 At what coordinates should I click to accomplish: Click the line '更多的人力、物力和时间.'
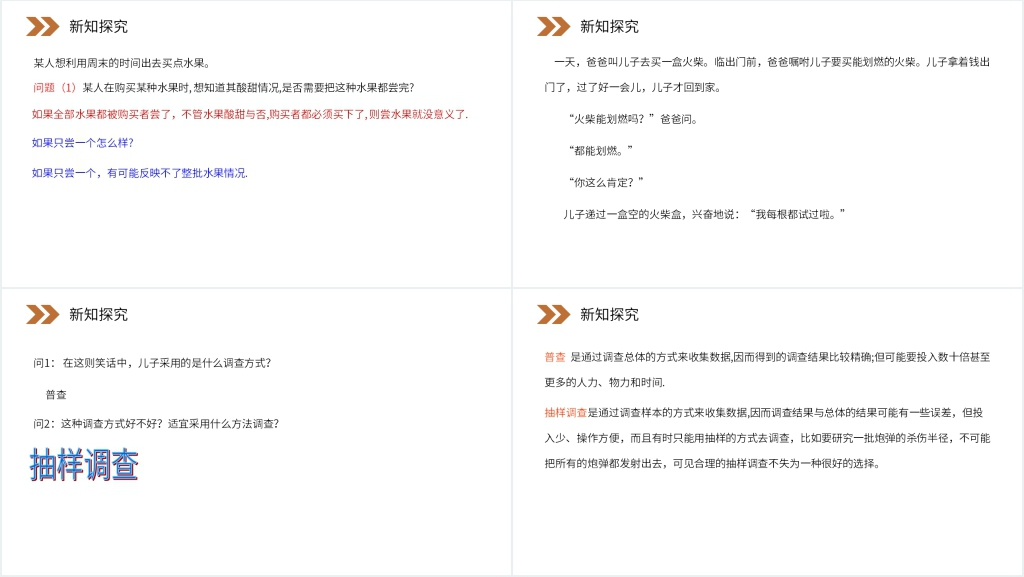(605, 382)
